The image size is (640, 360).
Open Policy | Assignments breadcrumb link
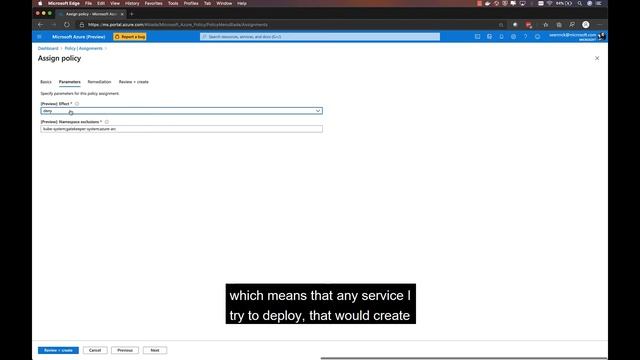point(84,48)
